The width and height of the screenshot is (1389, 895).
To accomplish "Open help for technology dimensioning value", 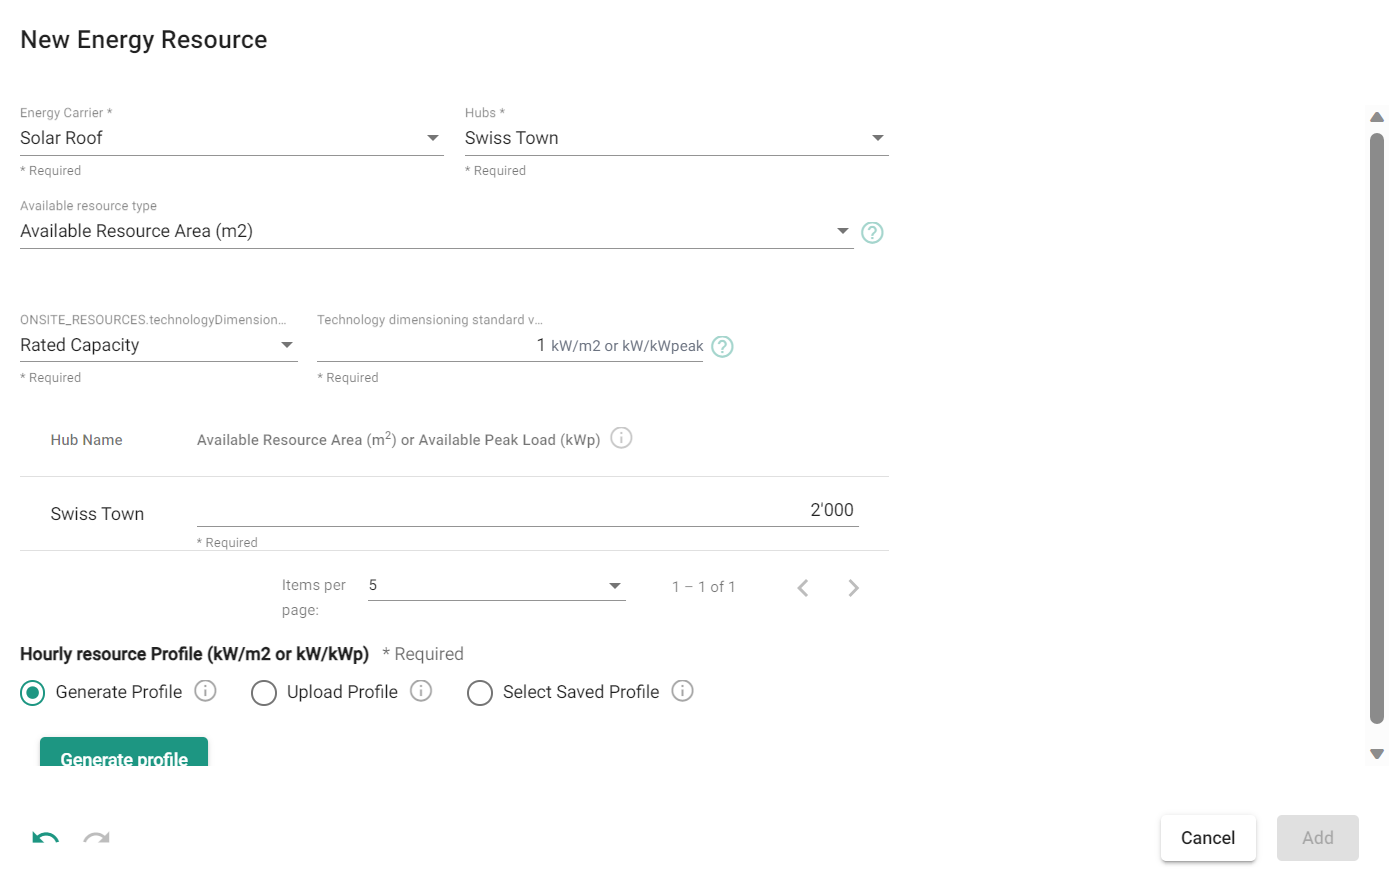I will pyautogui.click(x=722, y=347).
